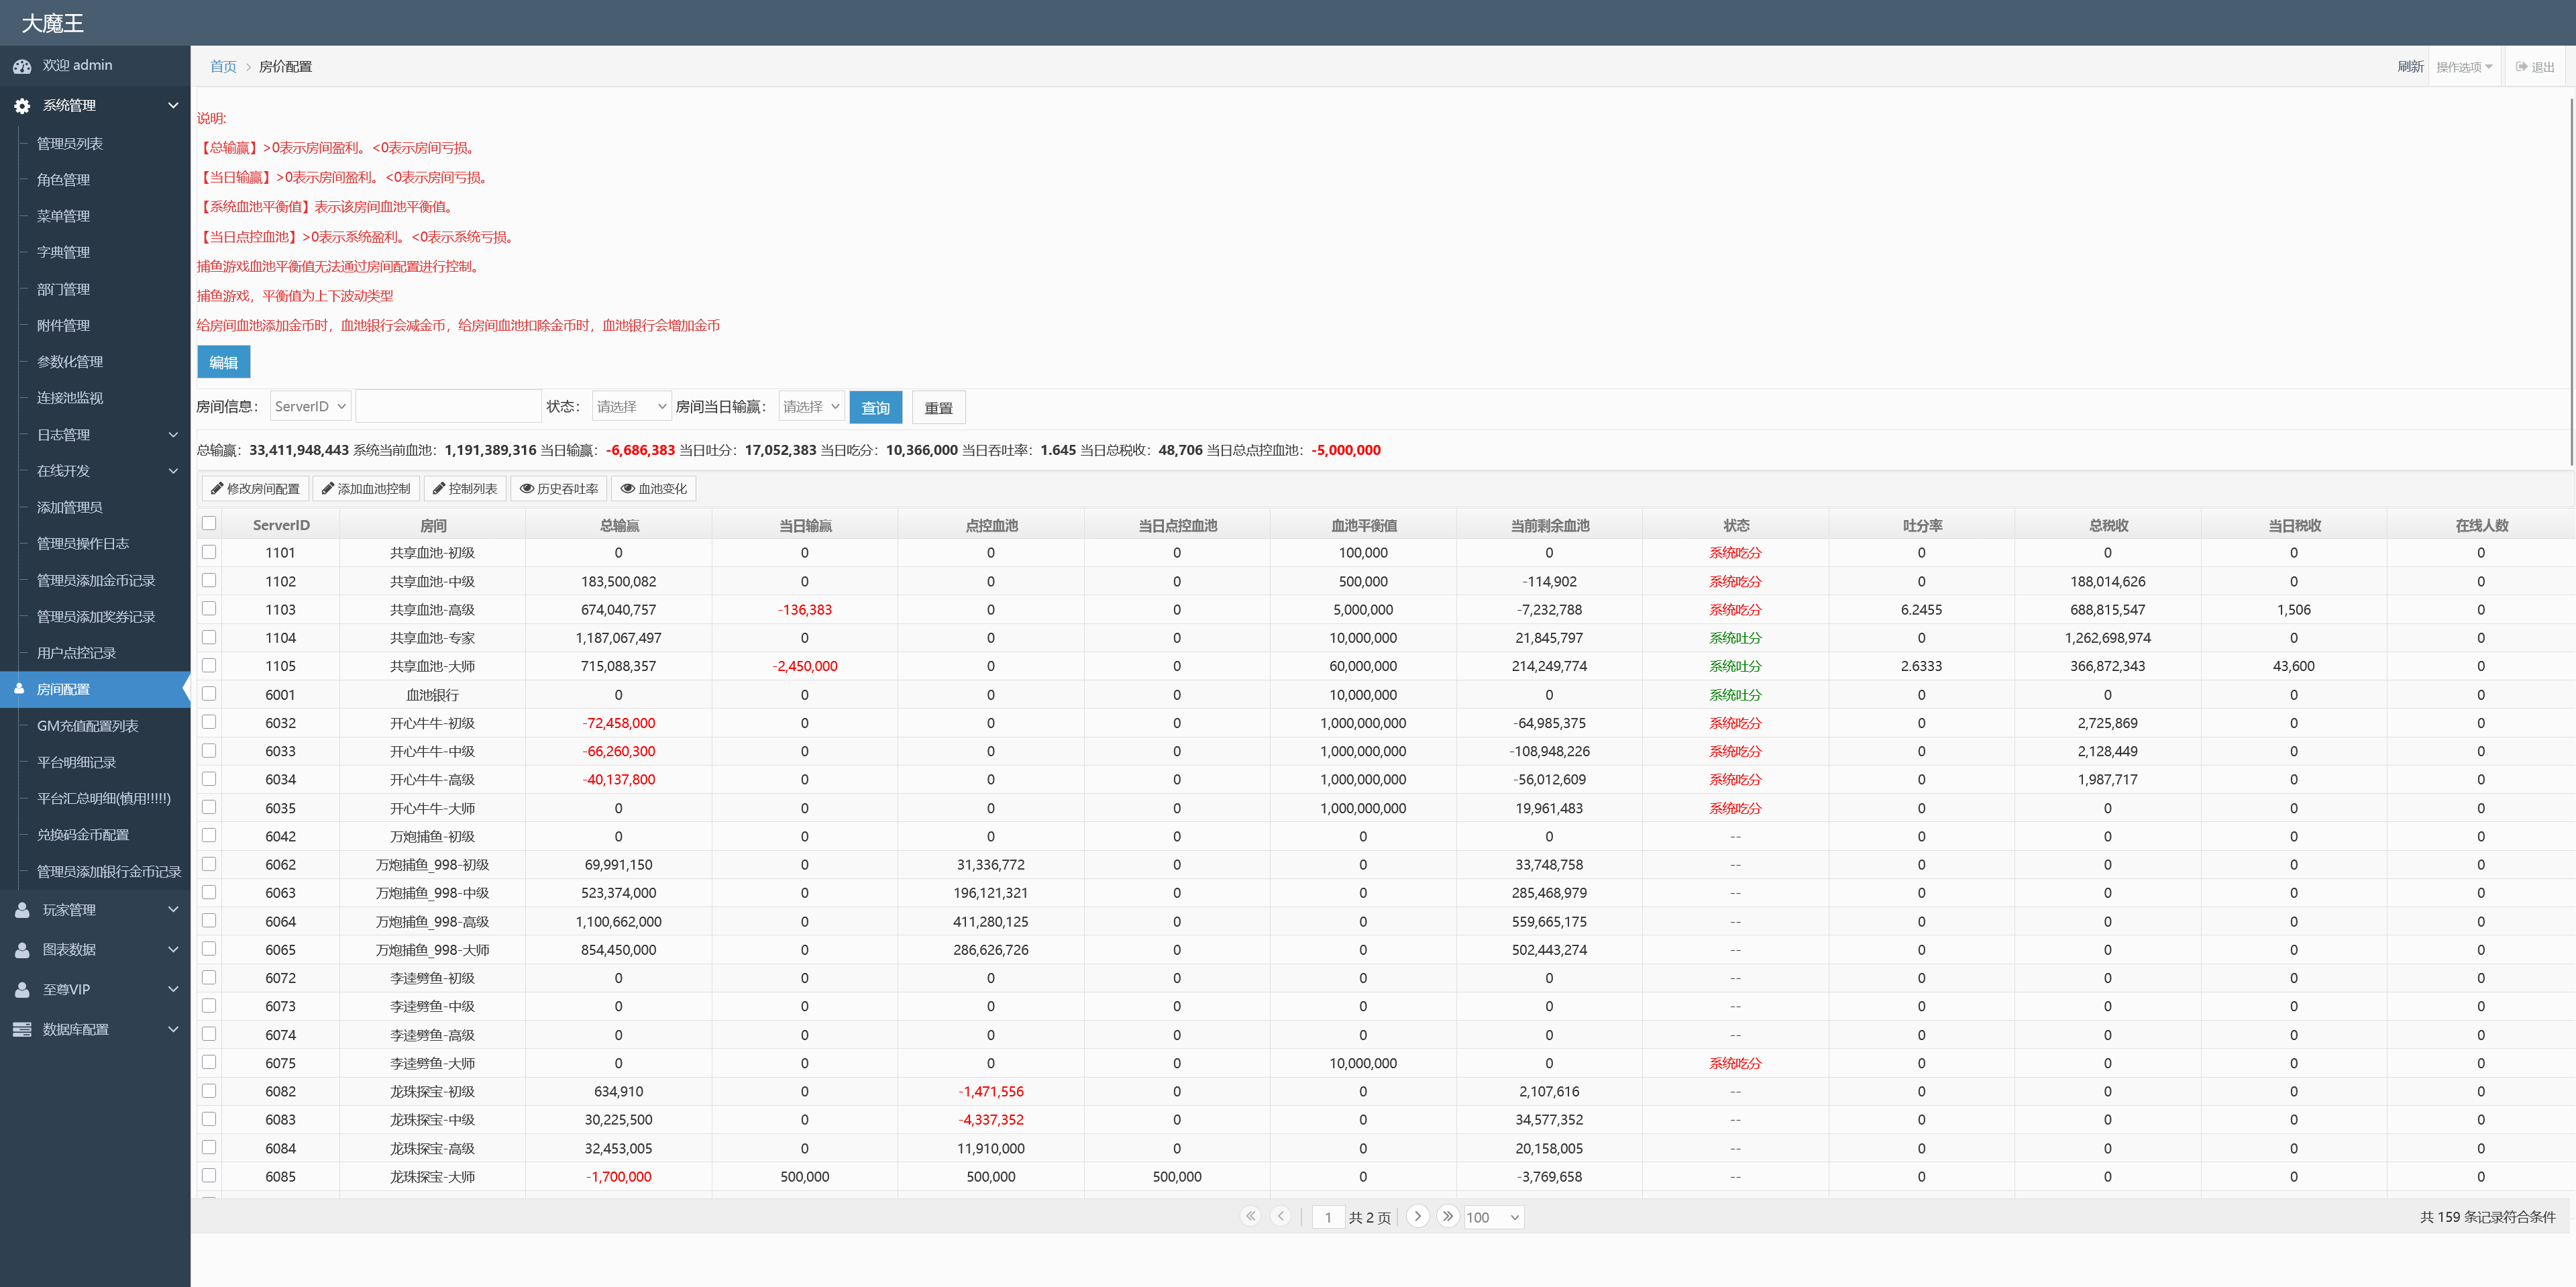Open 用户点控记录 menu item
This screenshot has height=1287, width=2576.
click(76, 653)
